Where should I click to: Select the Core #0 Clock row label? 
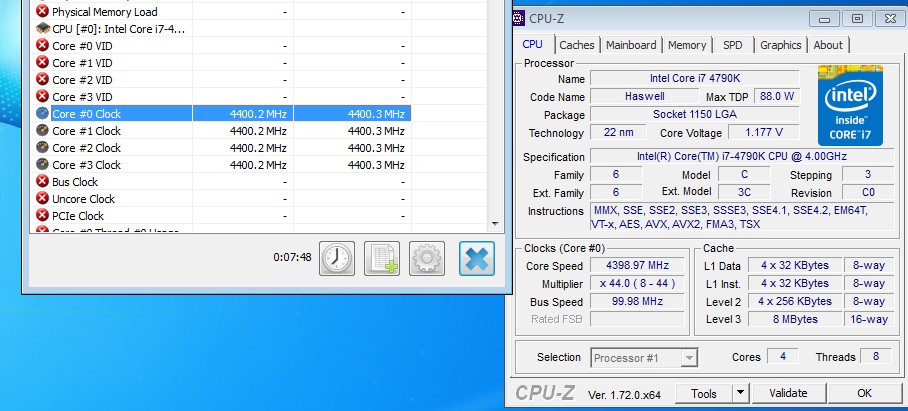[x=87, y=113]
